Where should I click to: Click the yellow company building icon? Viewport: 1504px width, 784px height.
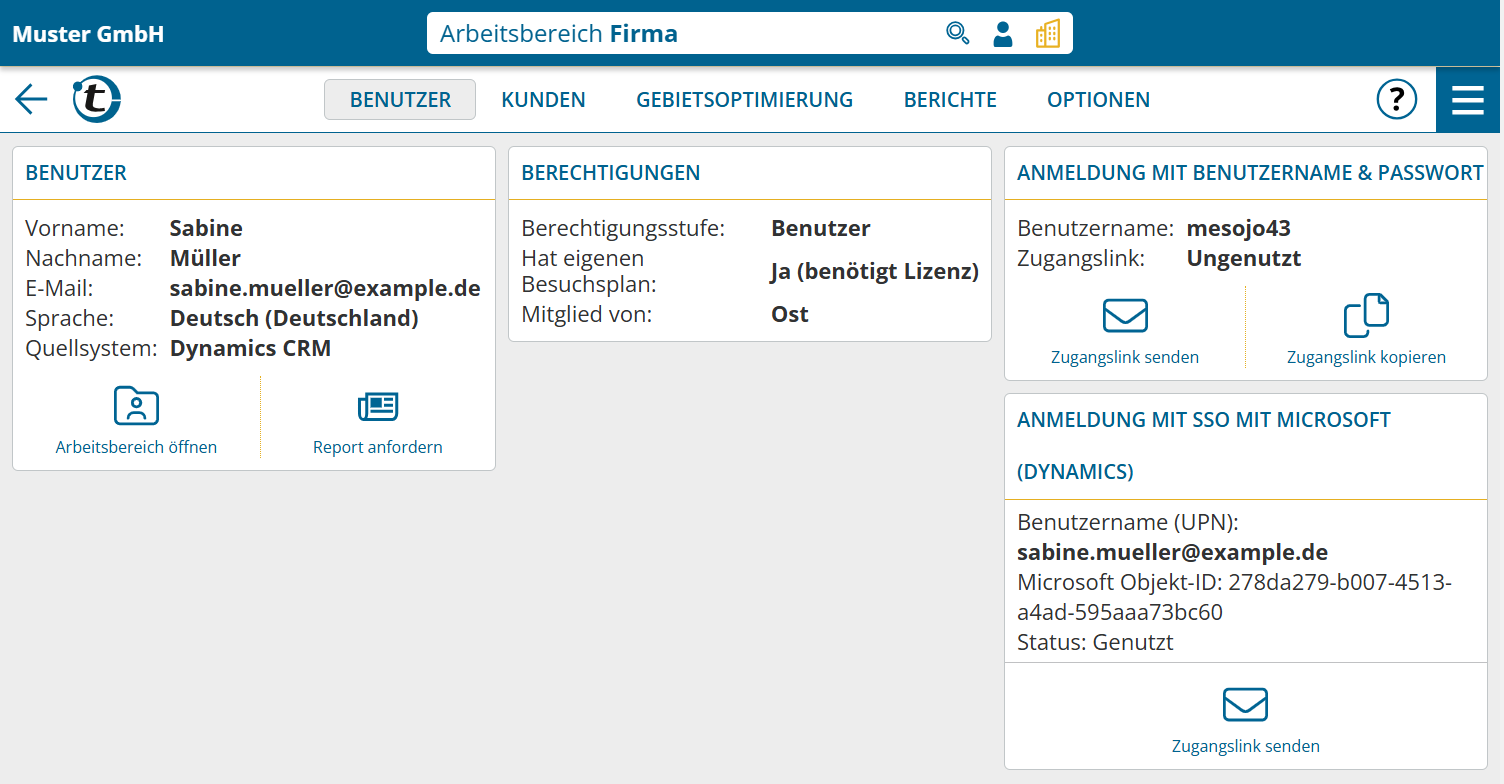point(1047,34)
